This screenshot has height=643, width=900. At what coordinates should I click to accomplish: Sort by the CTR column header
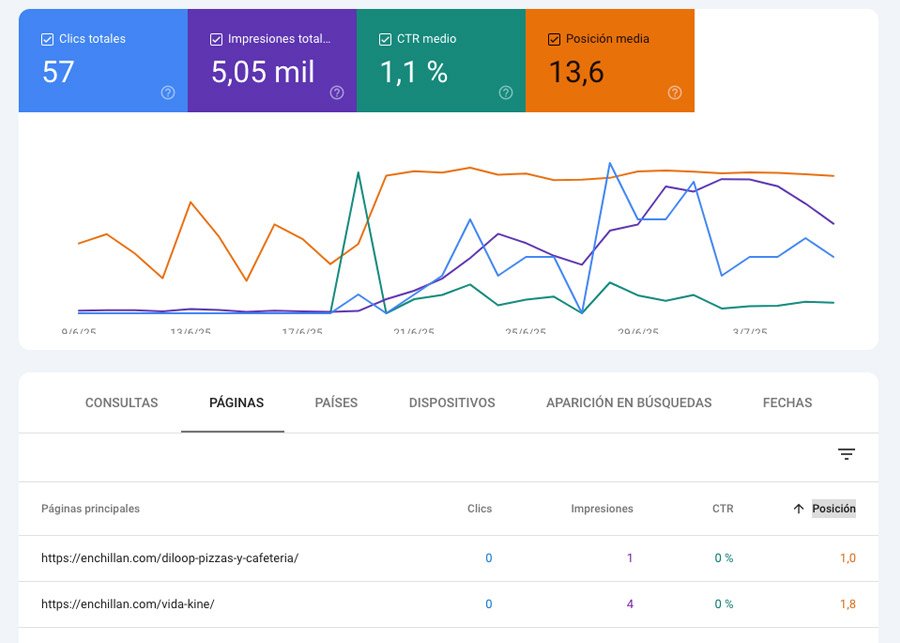coord(722,509)
